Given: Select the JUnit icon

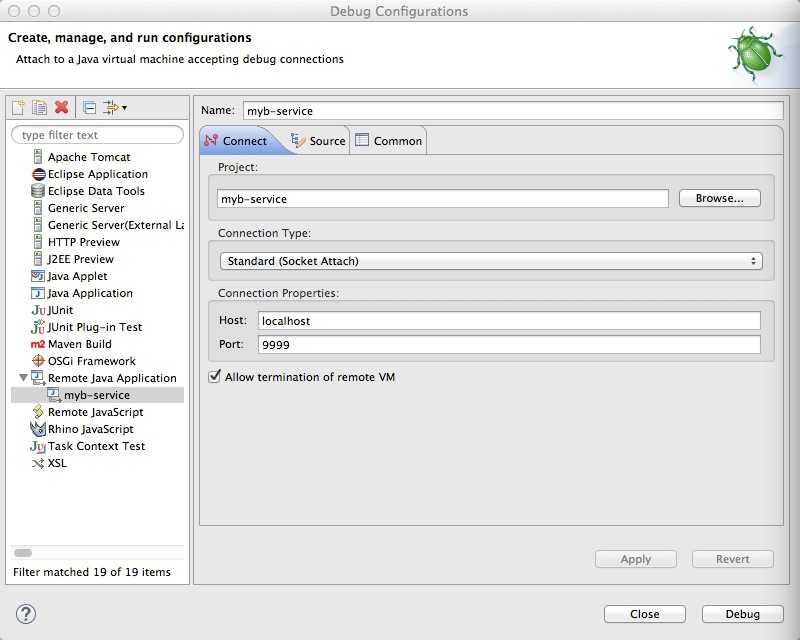Looking at the screenshot, I should coord(38,310).
